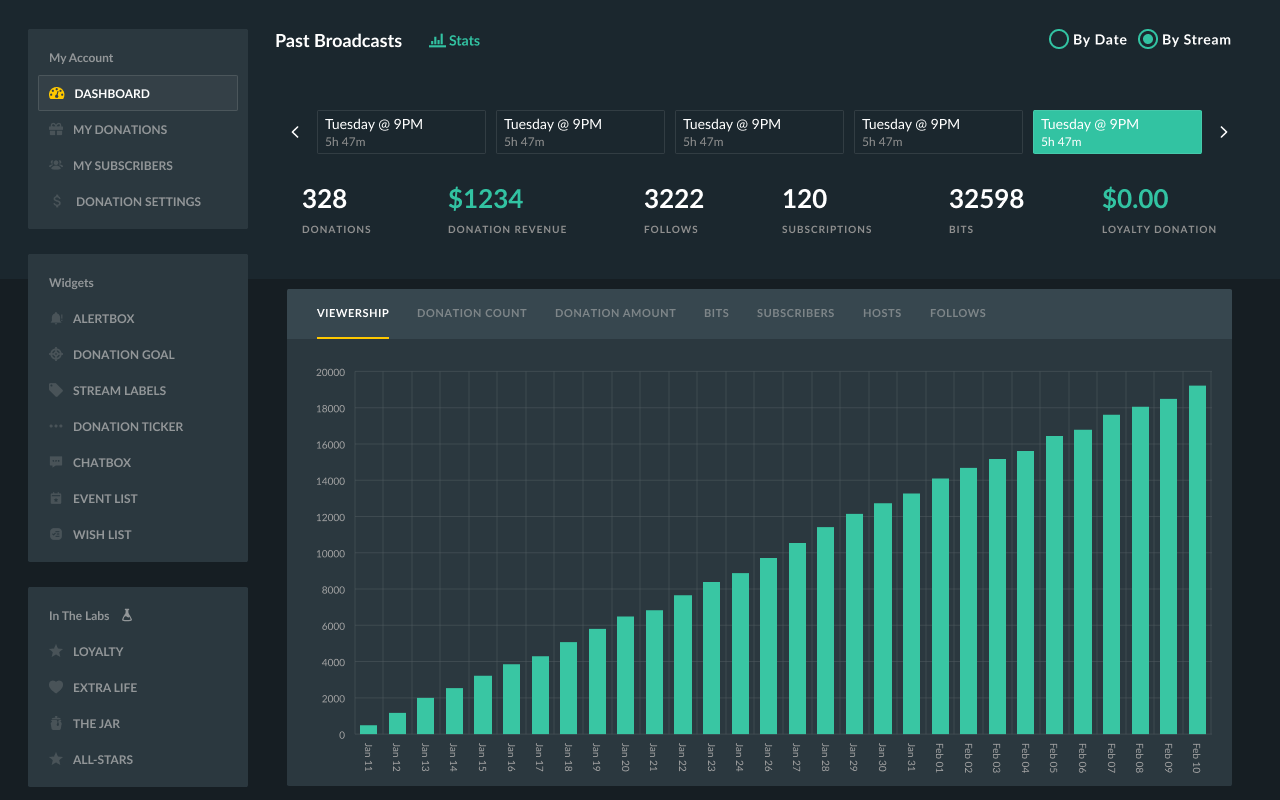Click the Extra Life heart icon
This screenshot has width=1280, height=800.
[x=56, y=687]
